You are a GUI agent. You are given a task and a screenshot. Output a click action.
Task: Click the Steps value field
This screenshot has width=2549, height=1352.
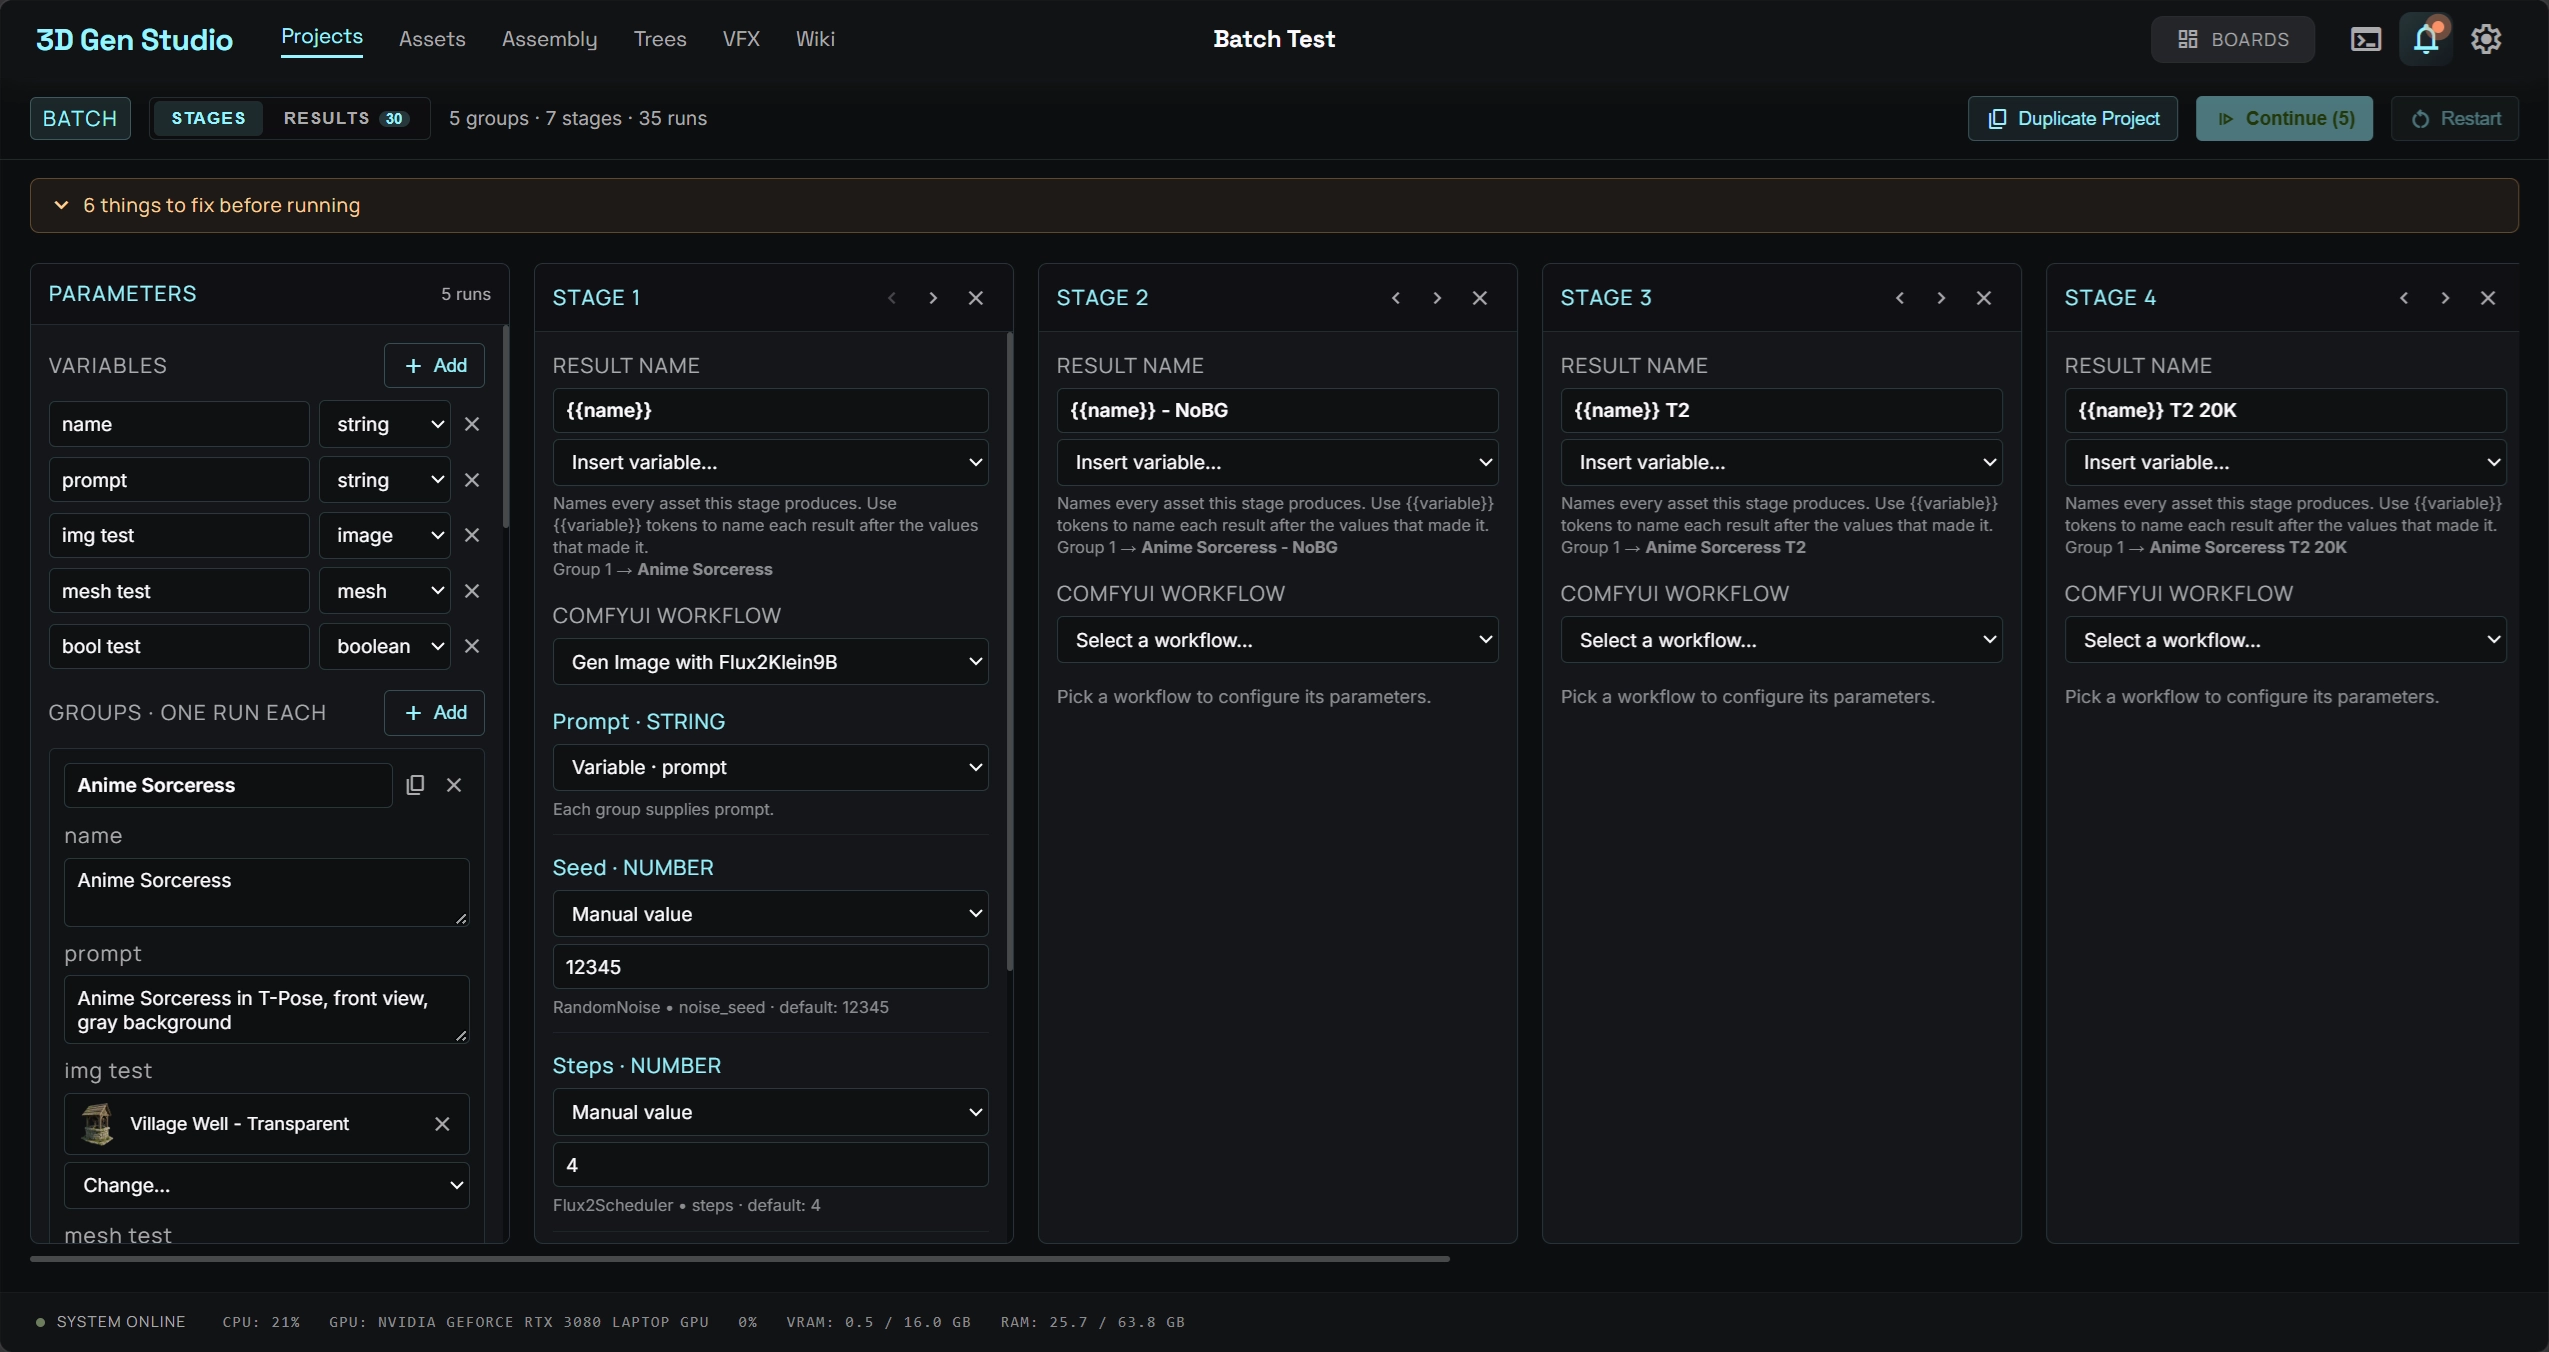coord(771,1165)
